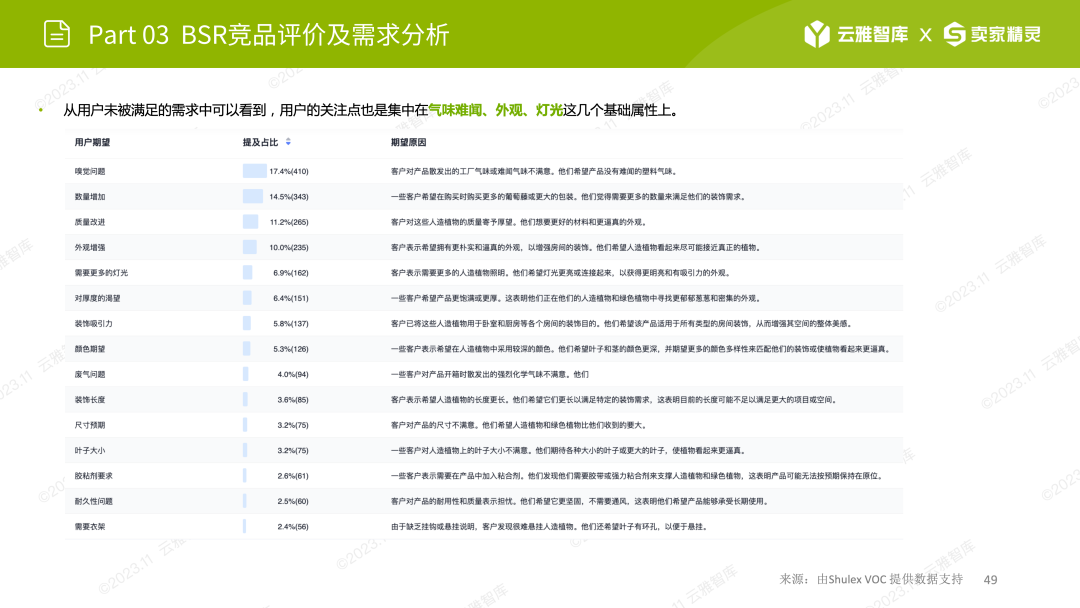1080x608 pixels.
Task: Toggle descending sort on 提及占比 column
Action: click(x=289, y=146)
